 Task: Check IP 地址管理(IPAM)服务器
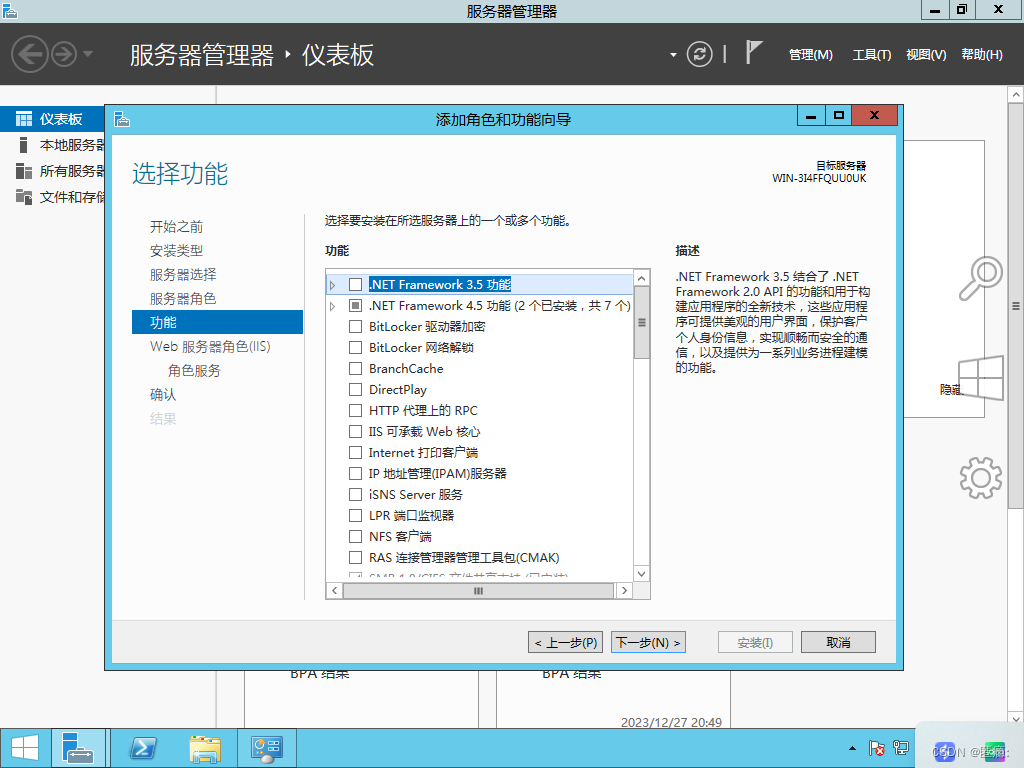coord(355,473)
